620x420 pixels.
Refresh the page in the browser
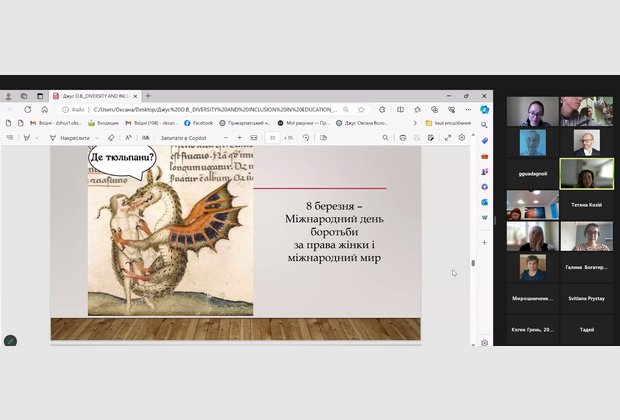tap(28, 109)
